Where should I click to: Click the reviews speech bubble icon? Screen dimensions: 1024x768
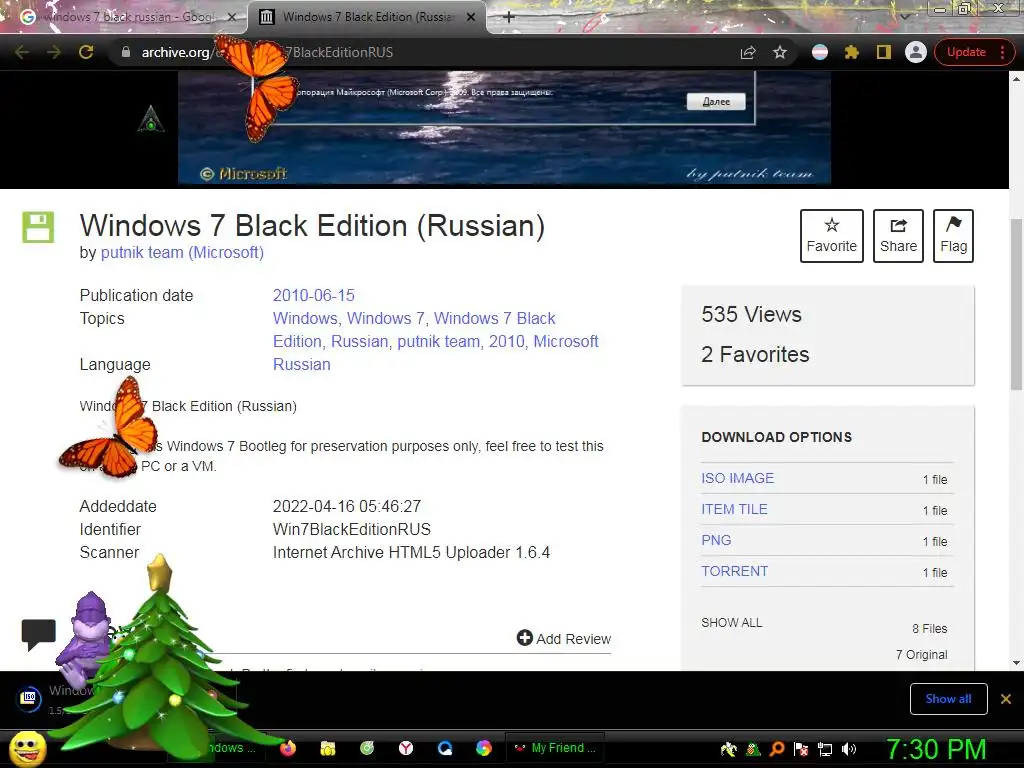39,635
